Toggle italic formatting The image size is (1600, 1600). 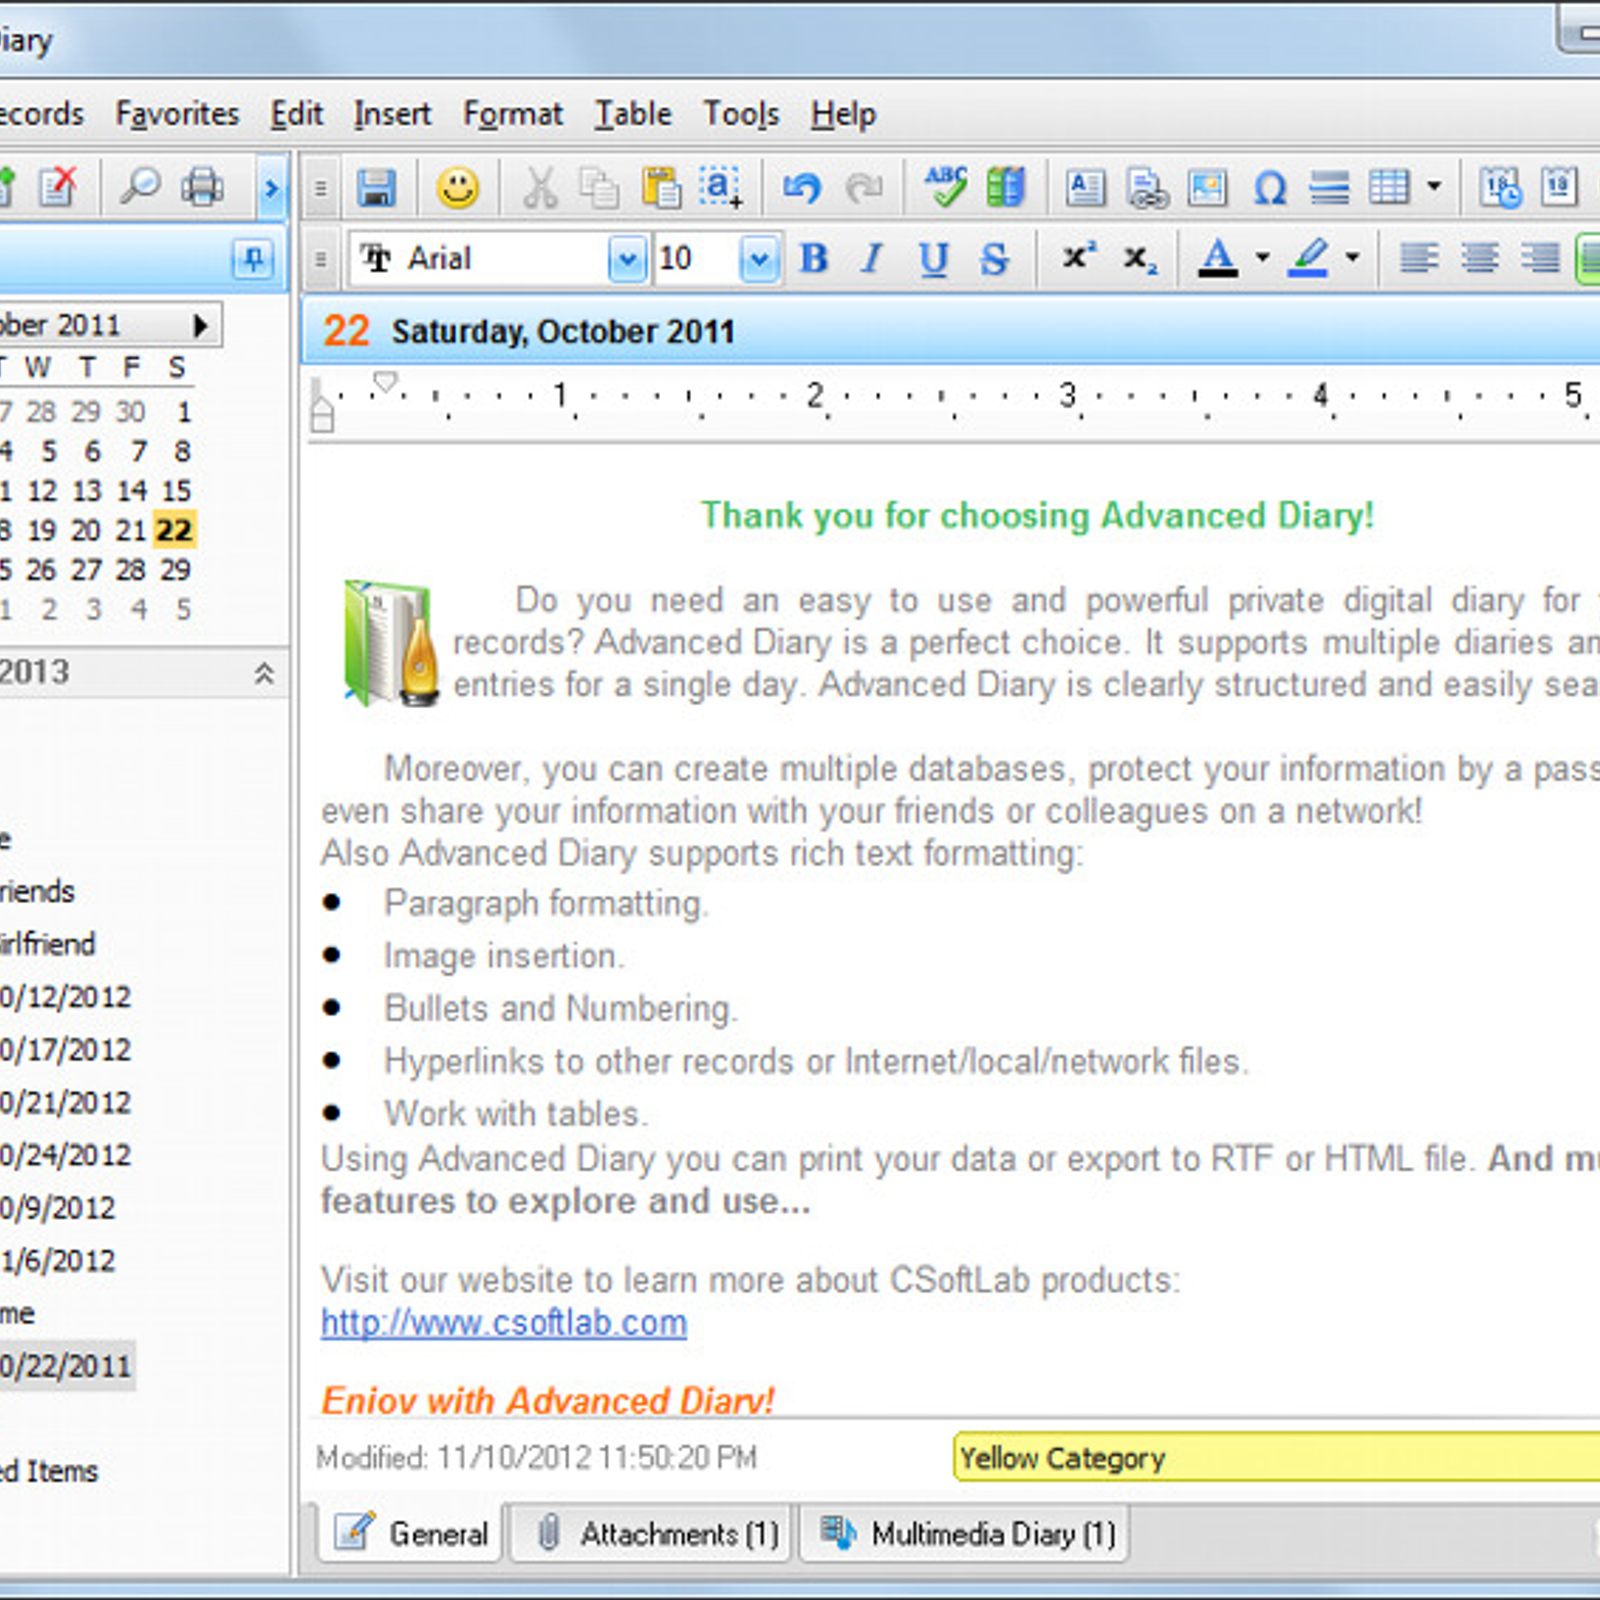pyautogui.click(x=873, y=258)
